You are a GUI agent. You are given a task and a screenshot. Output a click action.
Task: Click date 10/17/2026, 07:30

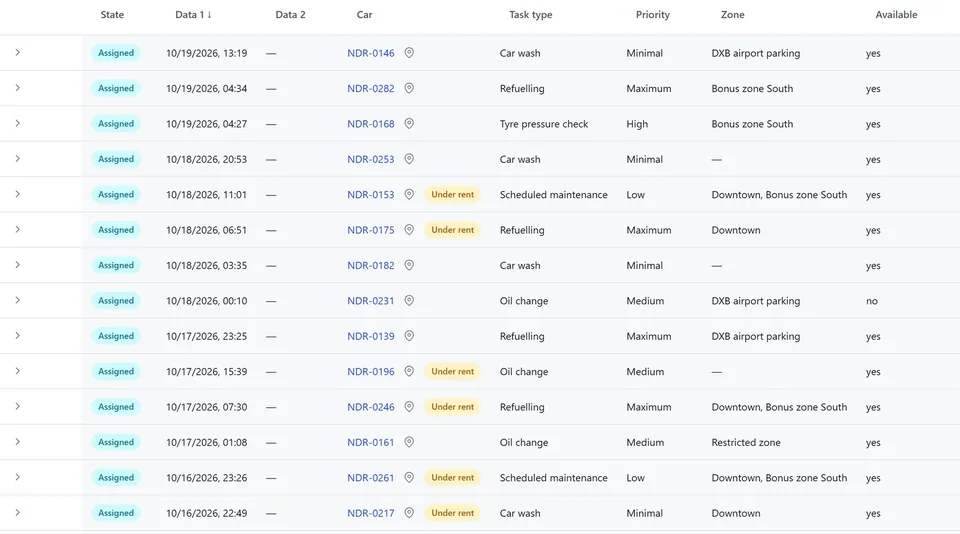(206, 407)
